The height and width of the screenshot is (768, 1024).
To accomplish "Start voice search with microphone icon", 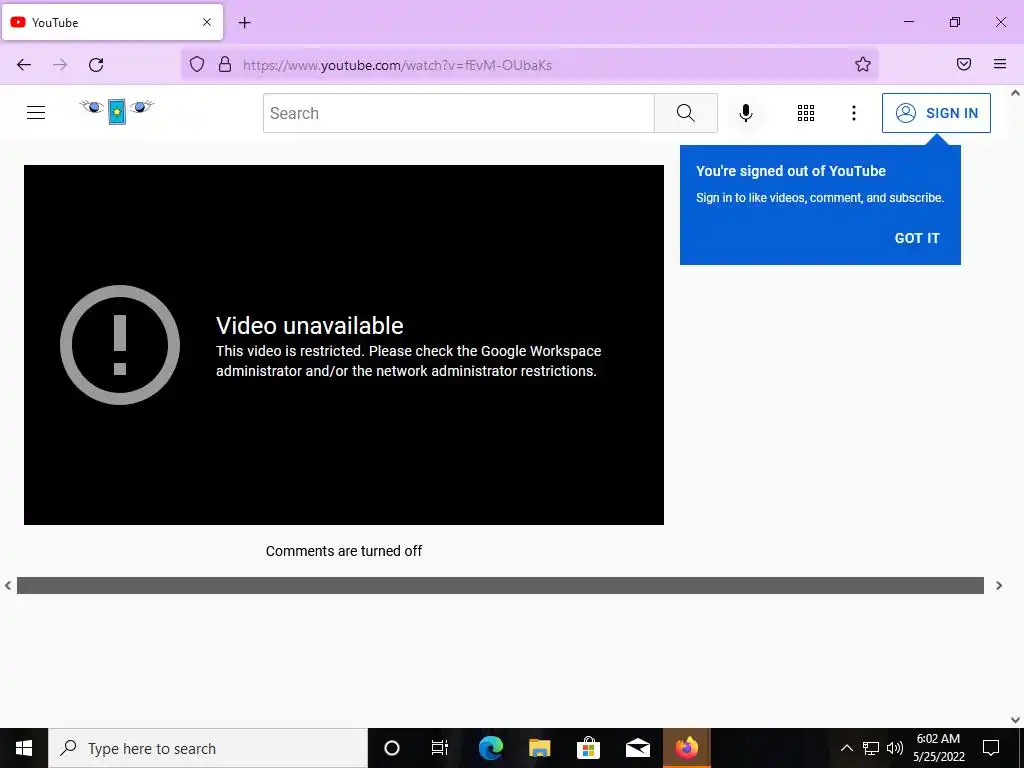I will (x=746, y=113).
